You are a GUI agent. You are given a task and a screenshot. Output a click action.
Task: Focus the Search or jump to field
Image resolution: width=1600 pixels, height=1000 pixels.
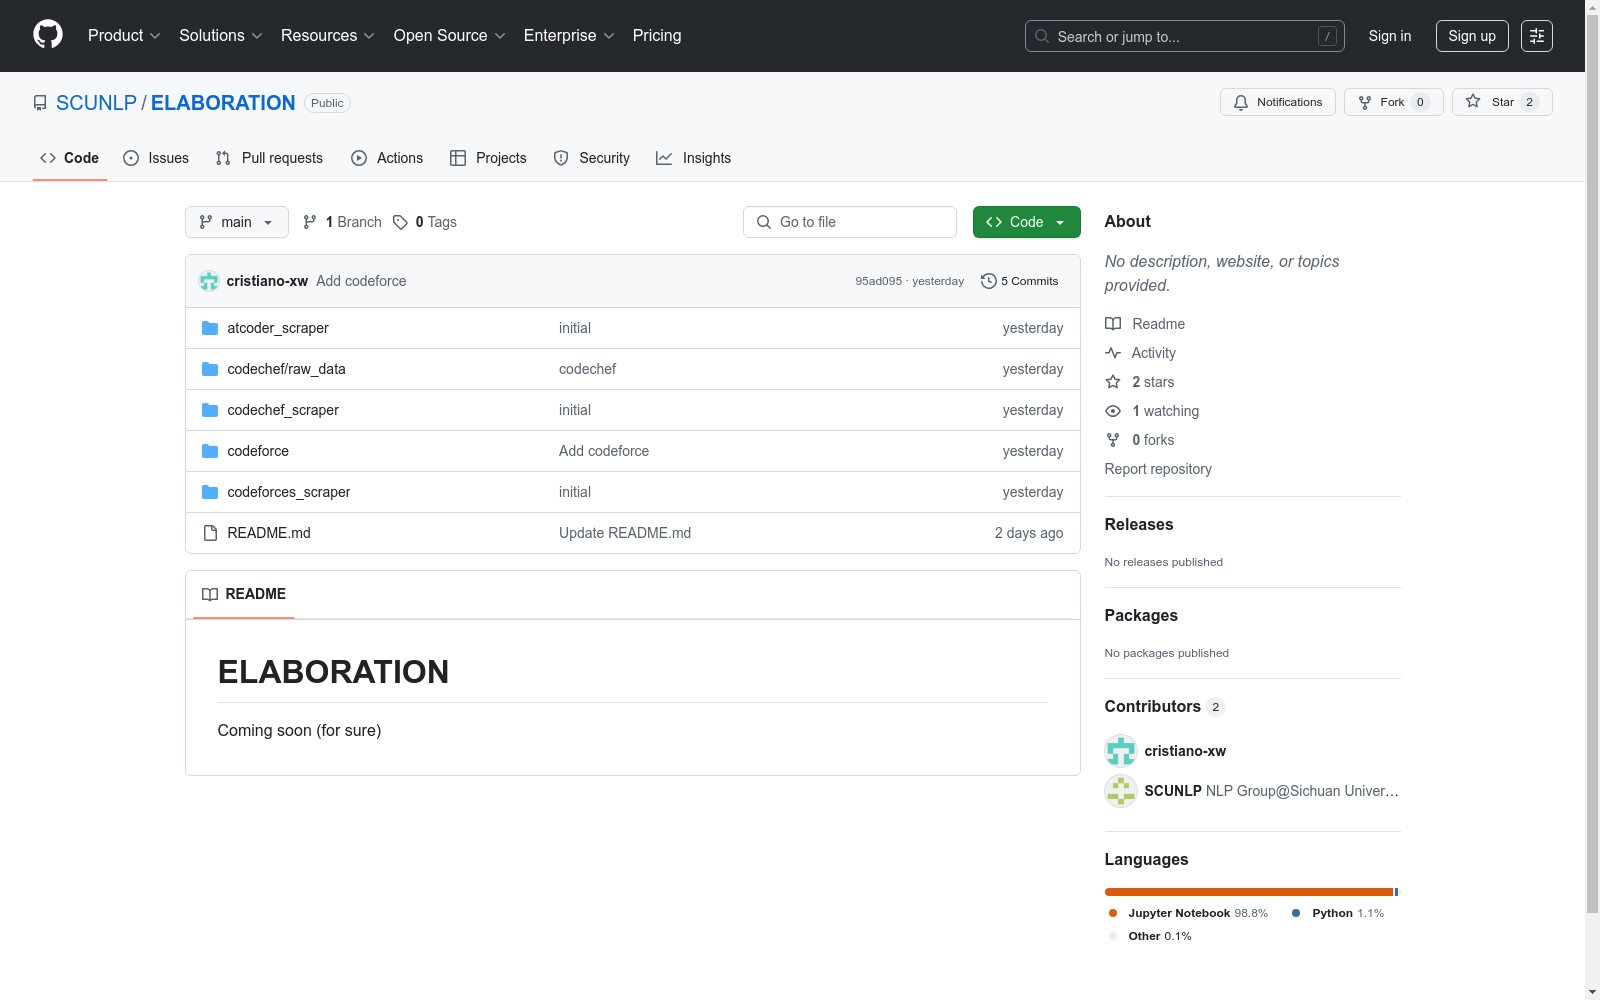pos(1185,36)
